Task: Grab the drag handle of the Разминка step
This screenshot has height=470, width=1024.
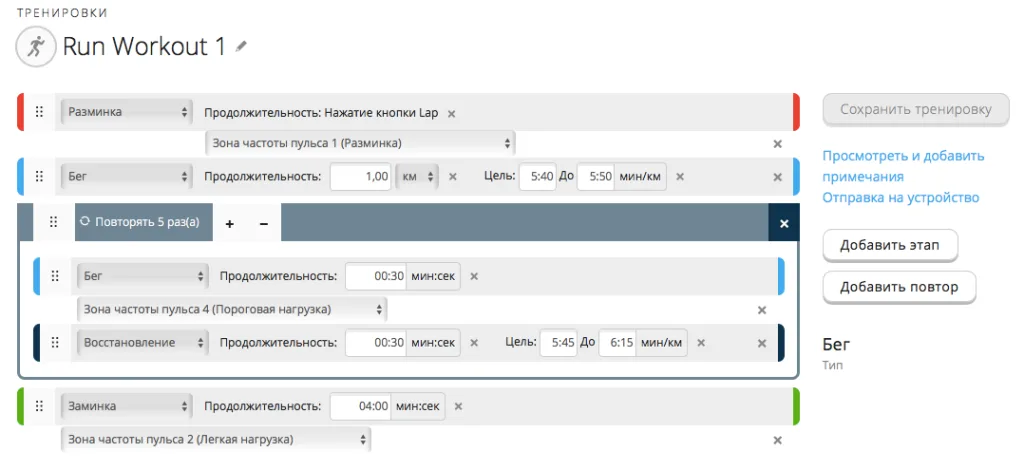Action: pos(39,112)
